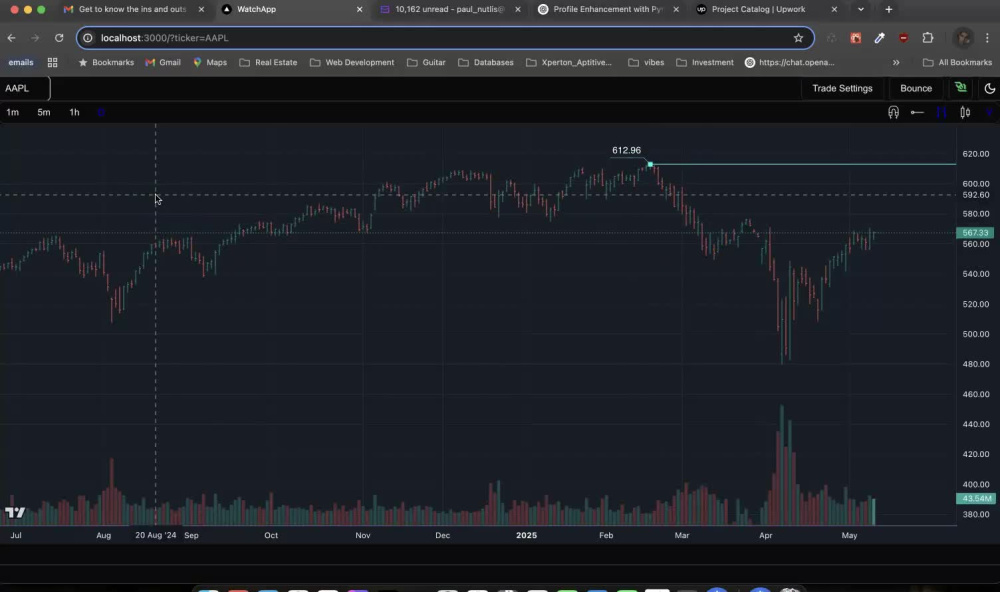1000x592 pixels.
Task: Open the Chrome three-dot menu
Action: (x=987, y=38)
